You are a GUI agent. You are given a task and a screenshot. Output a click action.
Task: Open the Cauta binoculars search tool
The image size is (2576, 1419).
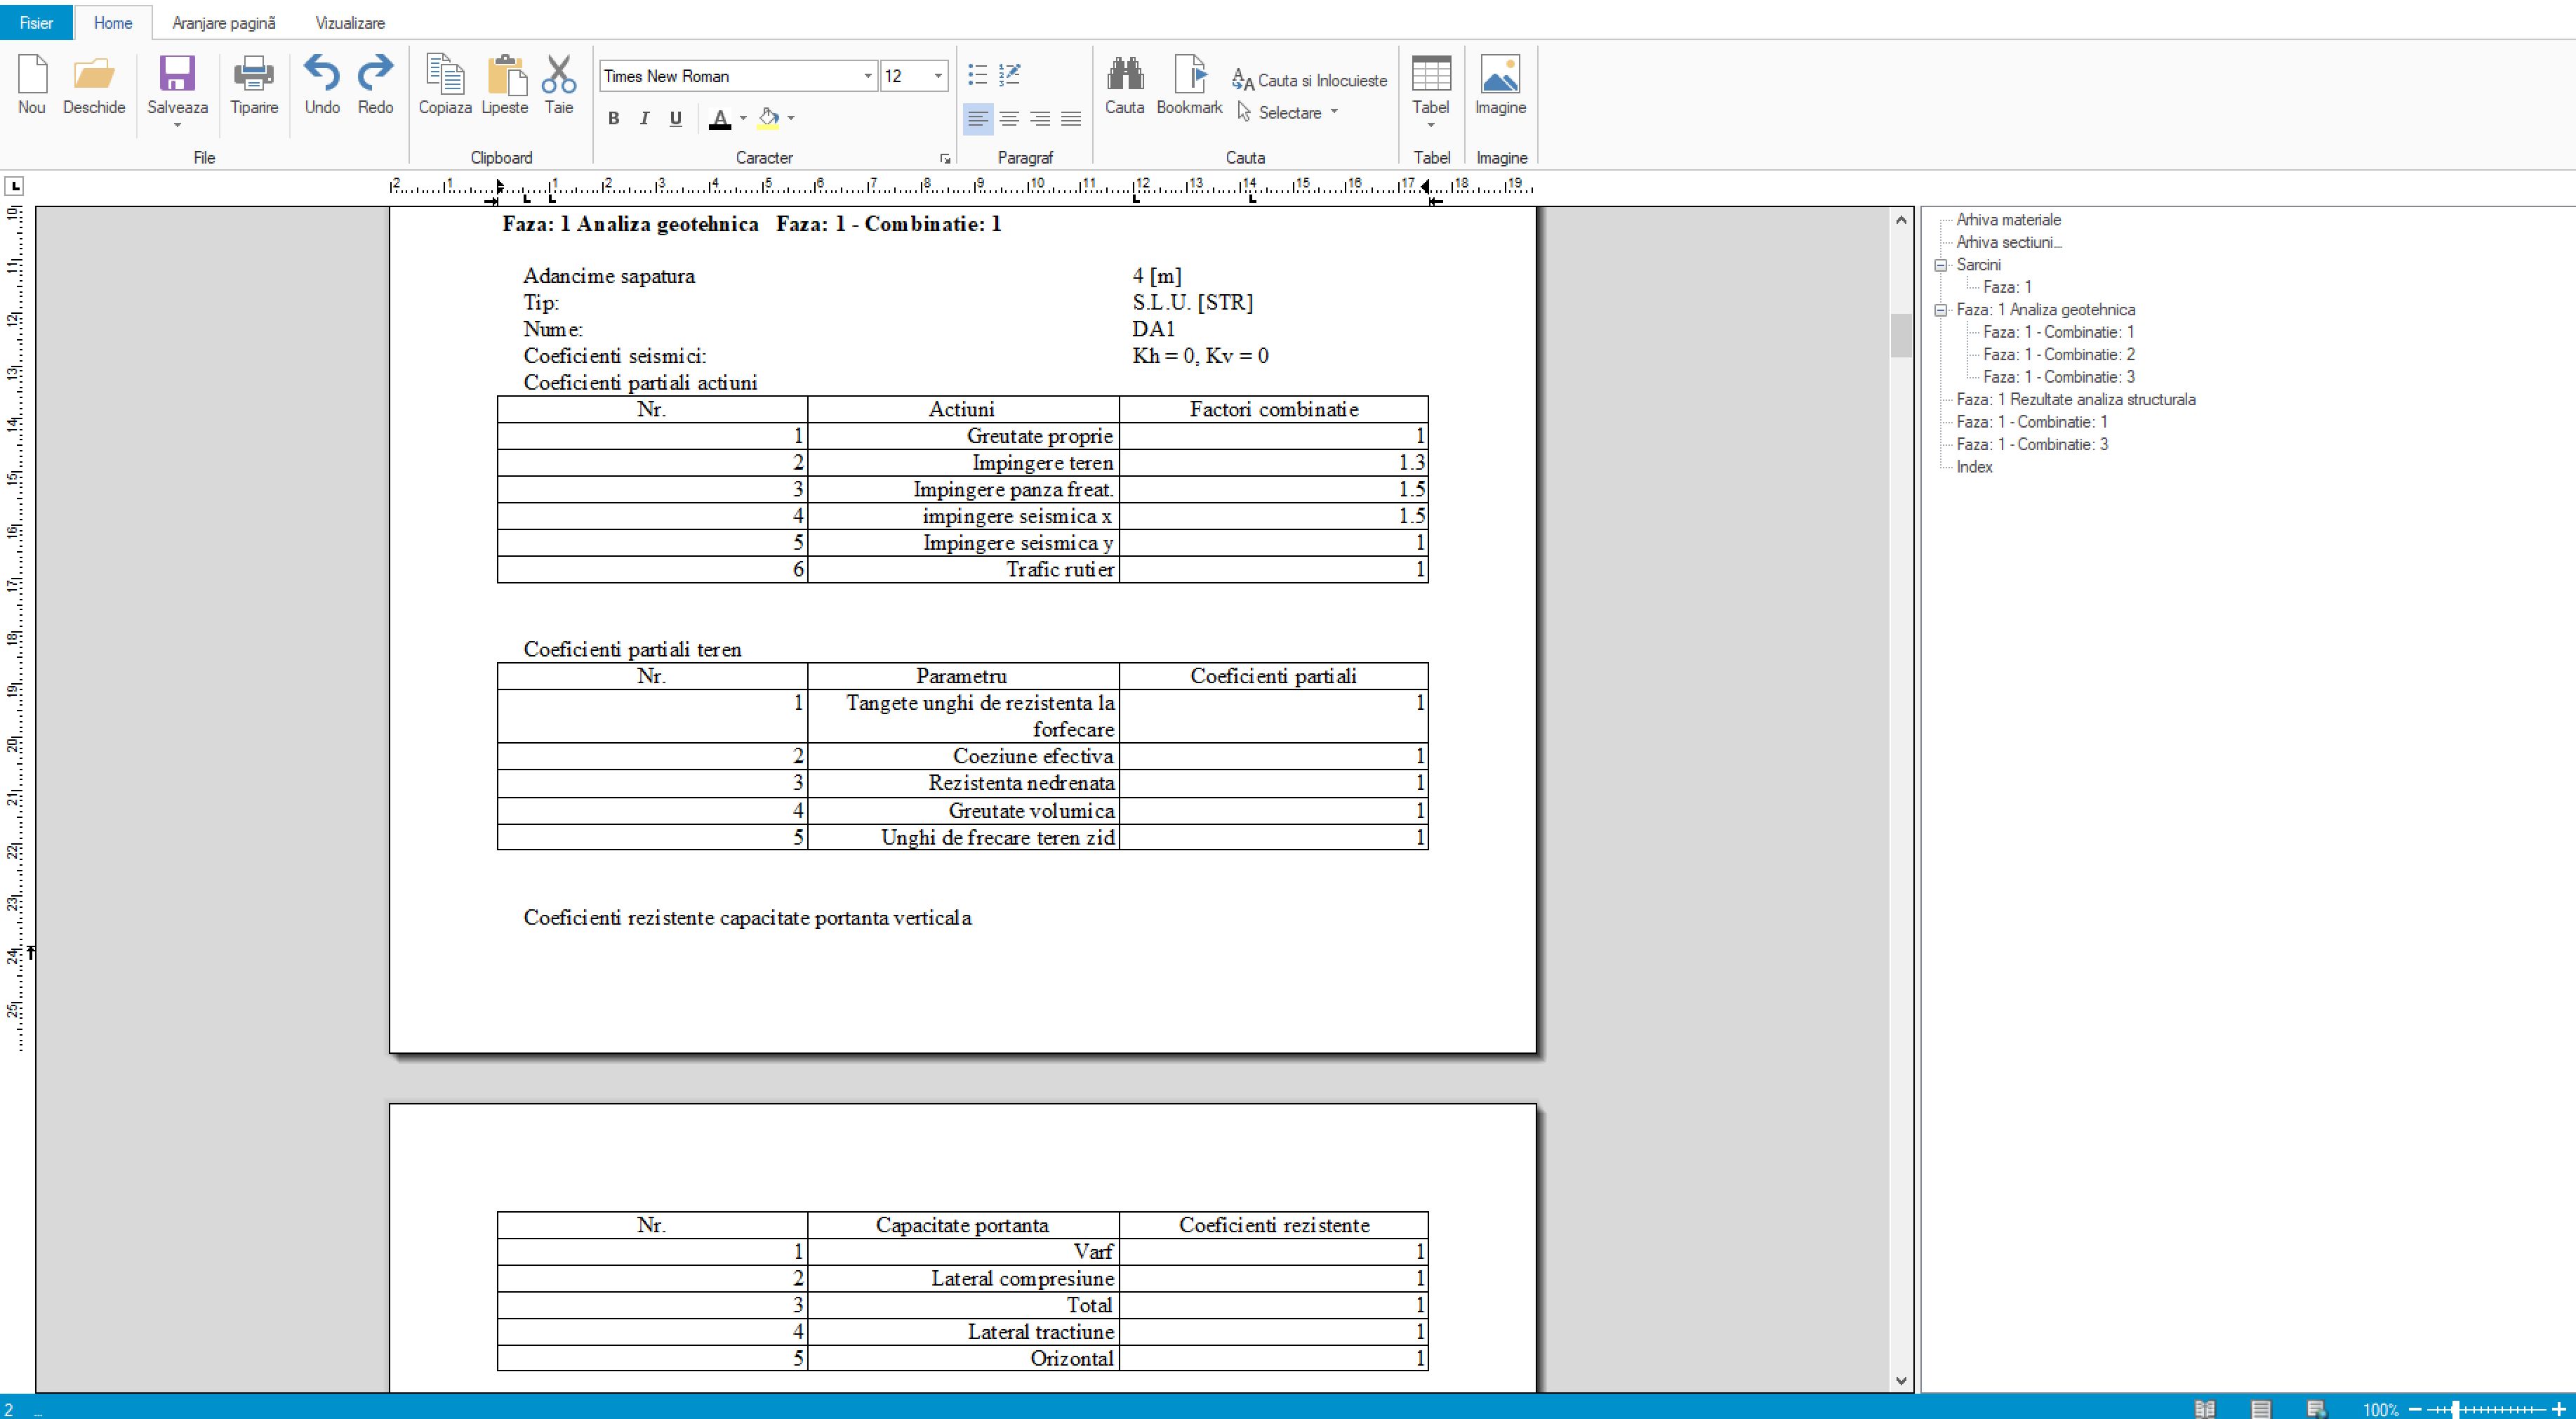coord(1124,75)
